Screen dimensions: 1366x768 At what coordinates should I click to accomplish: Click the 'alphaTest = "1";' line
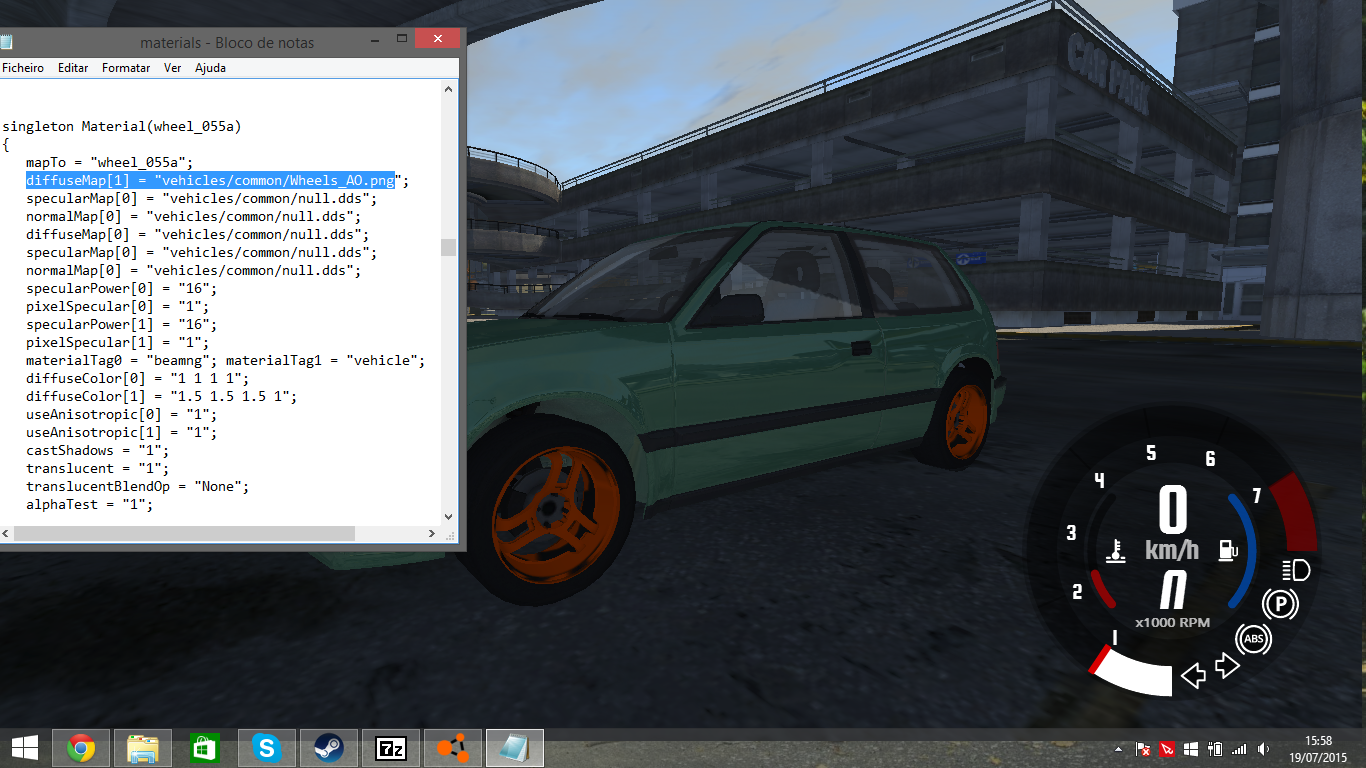pos(89,504)
